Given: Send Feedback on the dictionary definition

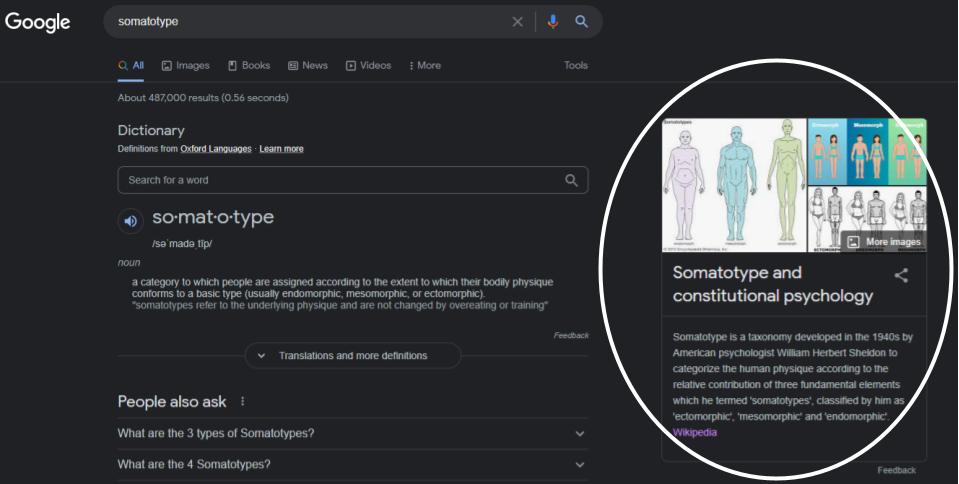Looking at the screenshot, I should point(571,335).
